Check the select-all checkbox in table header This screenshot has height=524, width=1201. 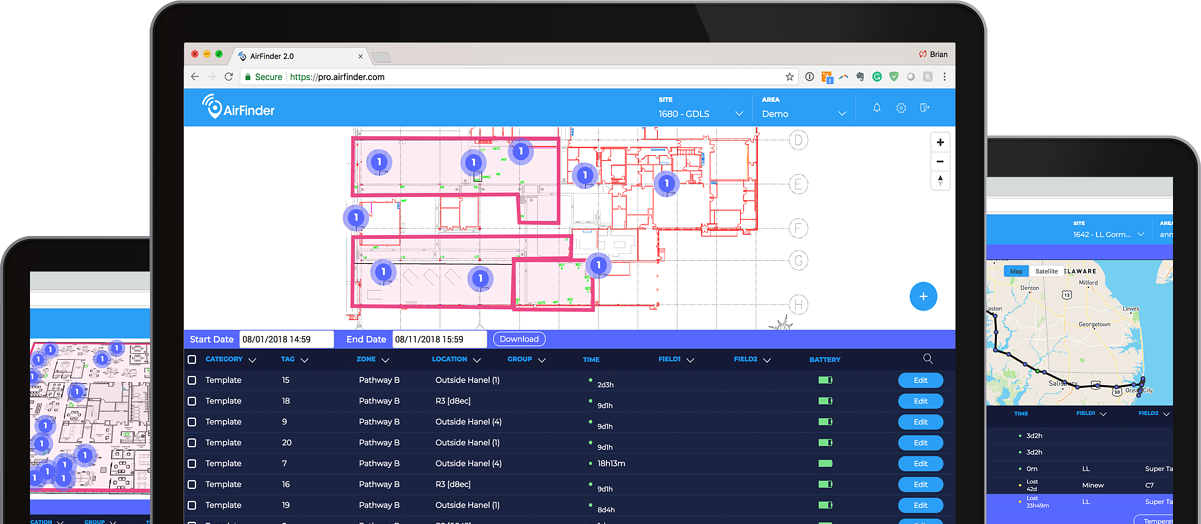[192, 360]
